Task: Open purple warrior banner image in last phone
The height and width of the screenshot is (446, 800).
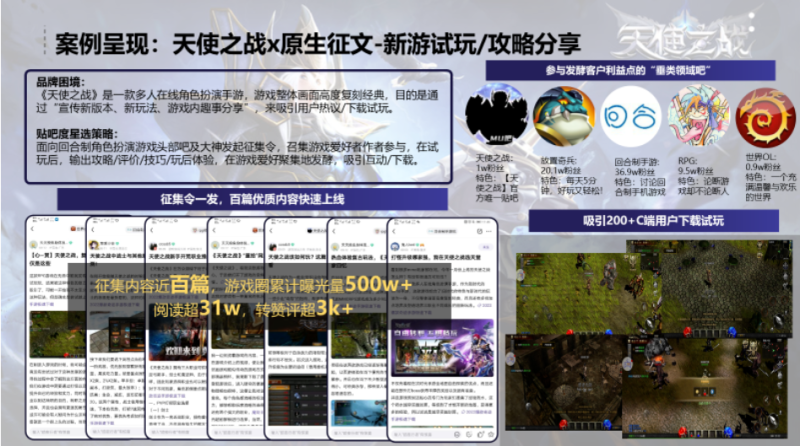Action: [442, 348]
